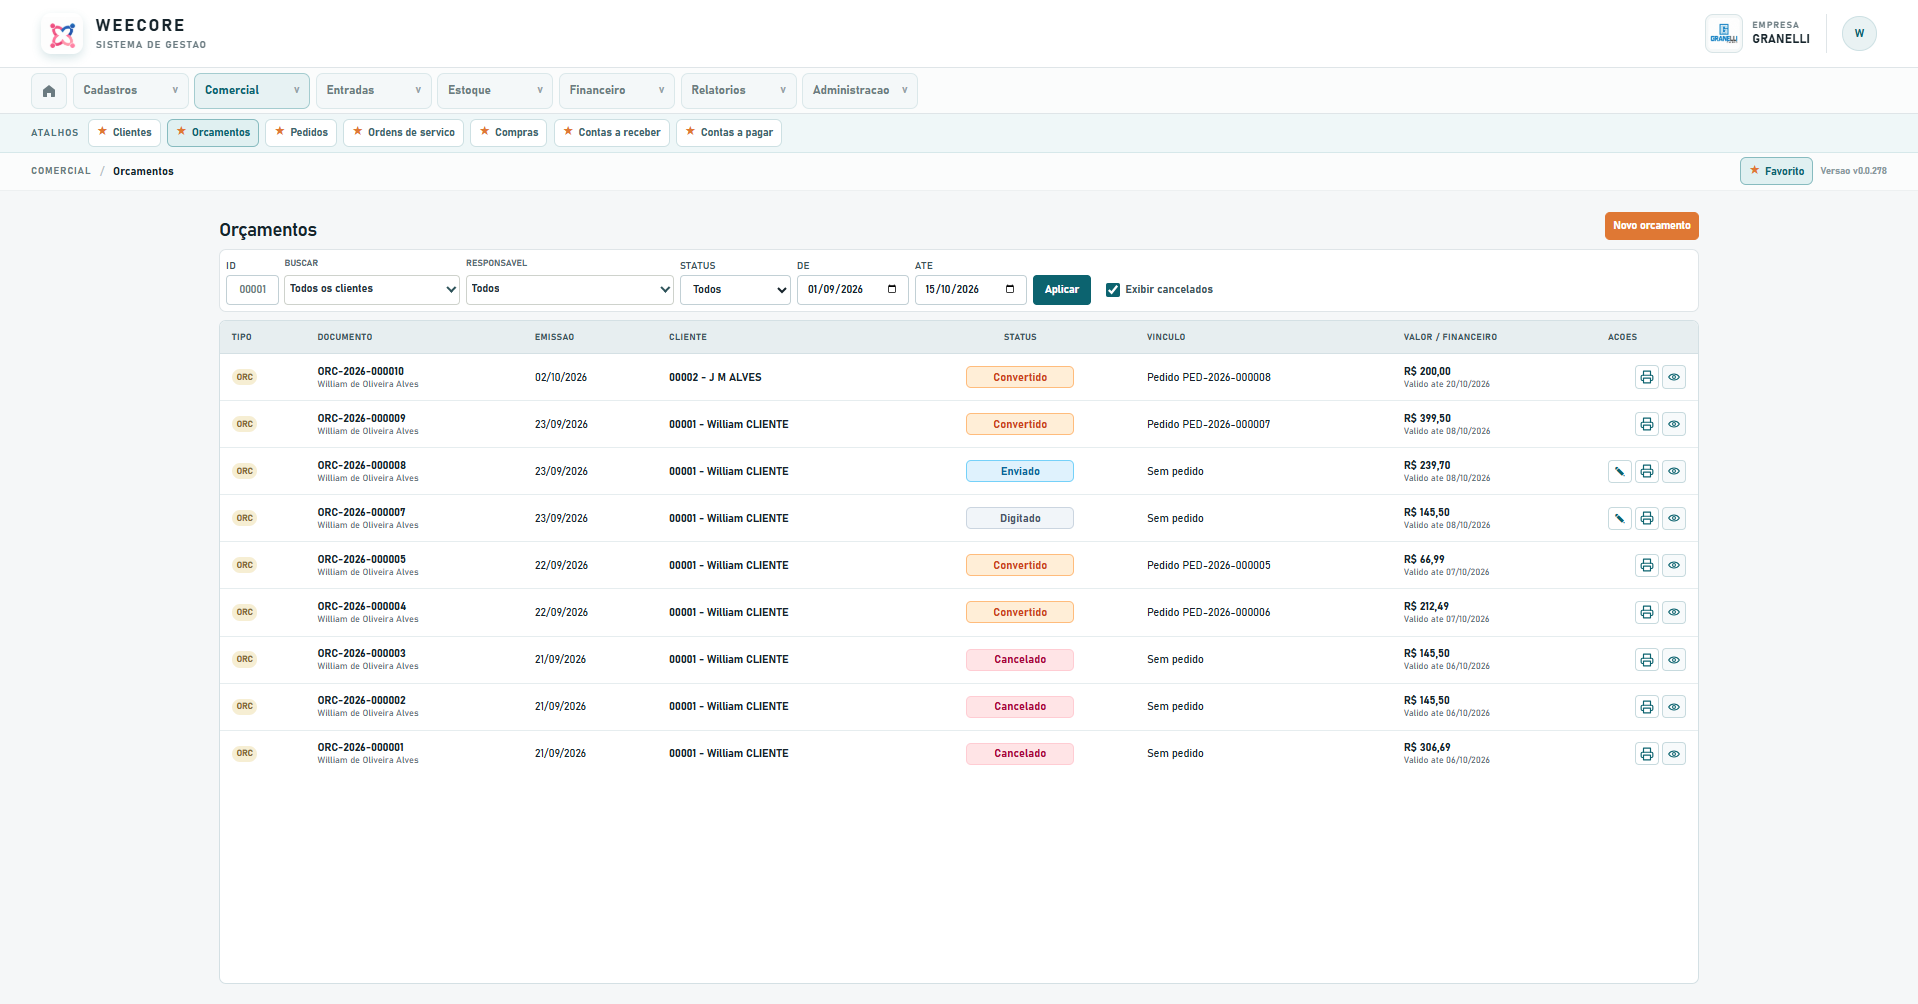The height and width of the screenshot is (1004, 1918).
Task: Edit orçamento ORC-2026-000008 with pencil icon
Action: click(1619, 471)
